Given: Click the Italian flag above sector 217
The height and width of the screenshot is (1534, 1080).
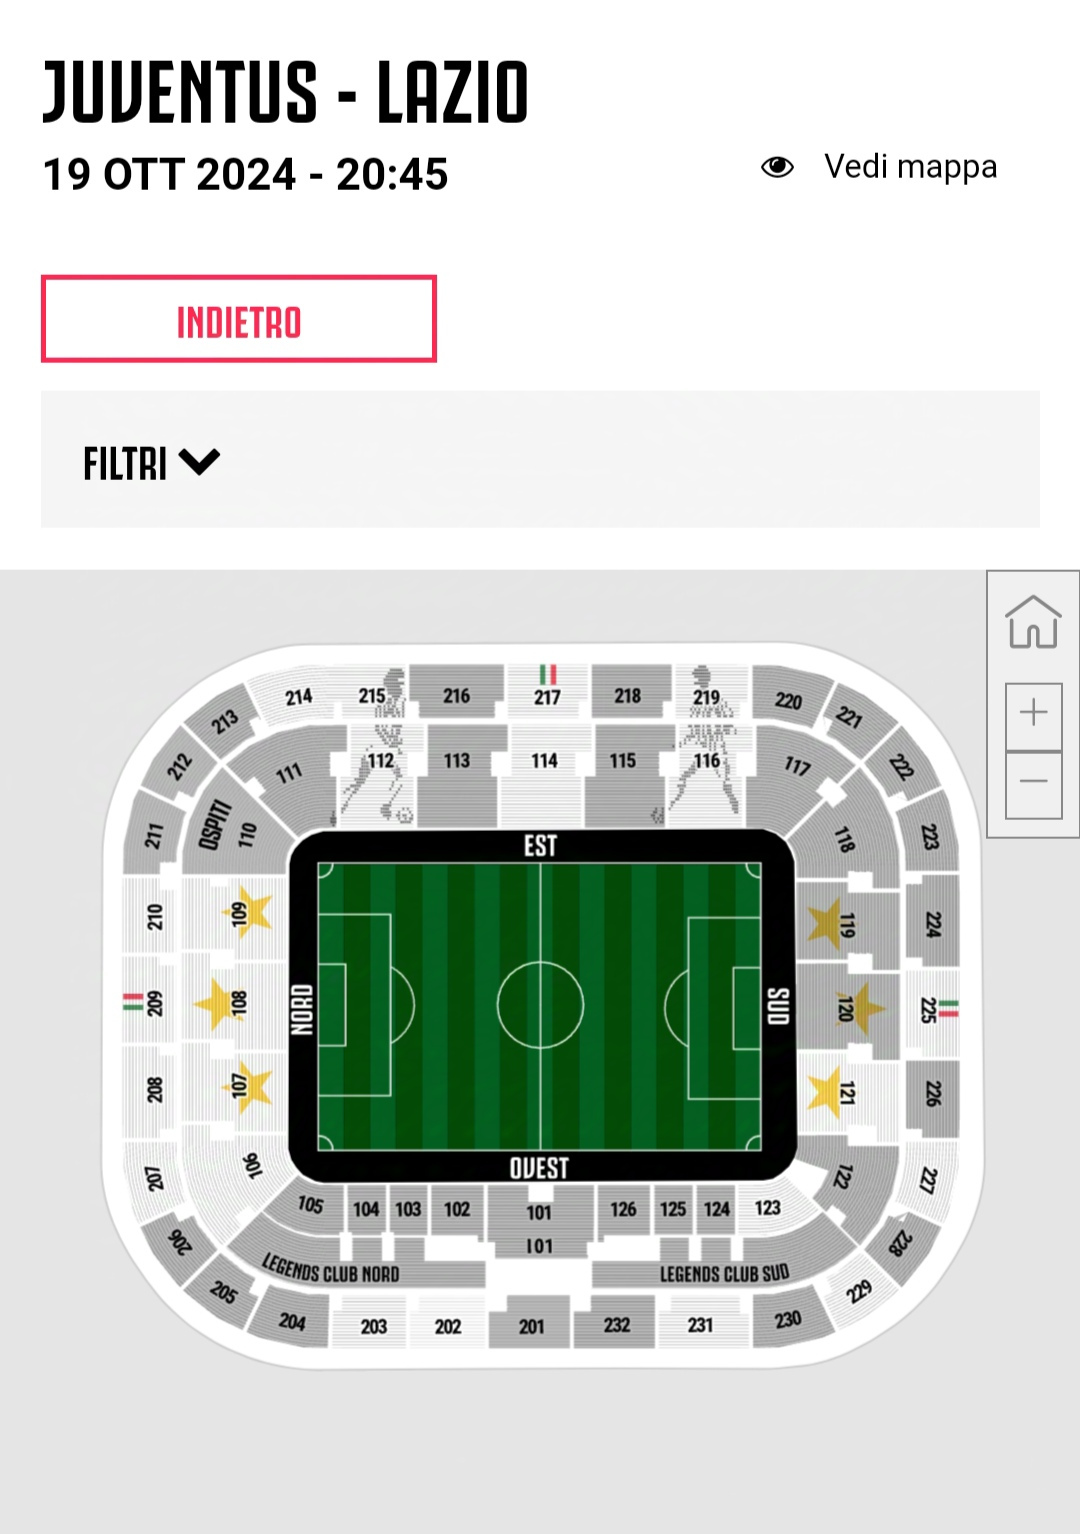Looking at the screenshot, I should click(547, 674).
